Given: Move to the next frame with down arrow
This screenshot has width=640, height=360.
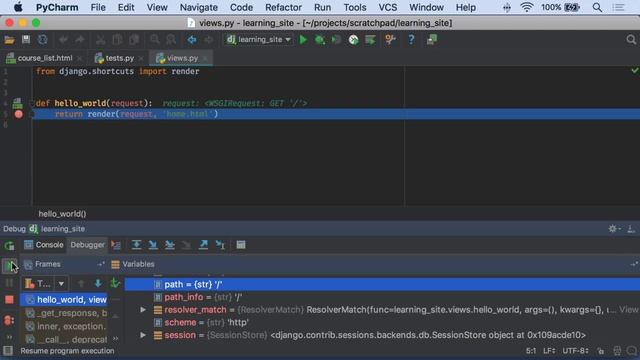Looking at the screenshot, I should pos(98,283).
